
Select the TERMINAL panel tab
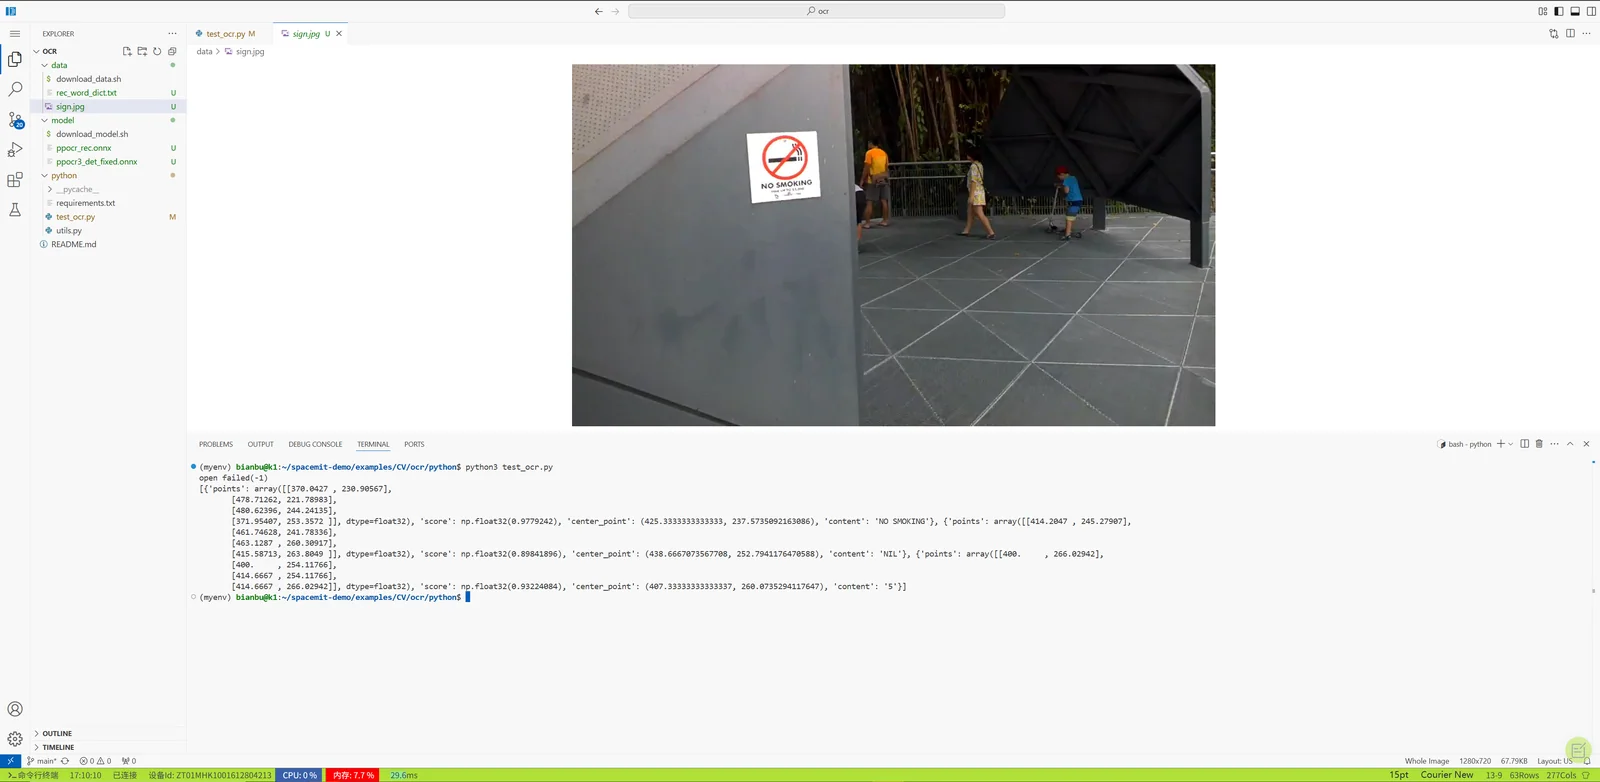(373, 444)
